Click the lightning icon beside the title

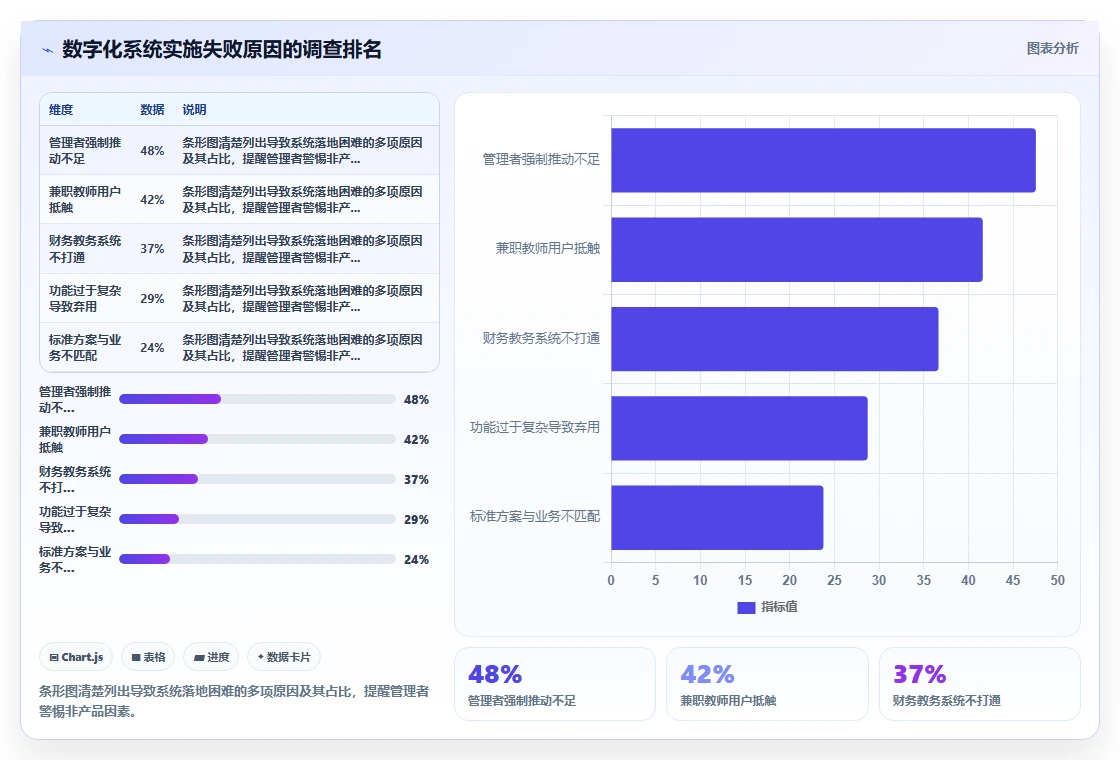click(x=48, y=50)
